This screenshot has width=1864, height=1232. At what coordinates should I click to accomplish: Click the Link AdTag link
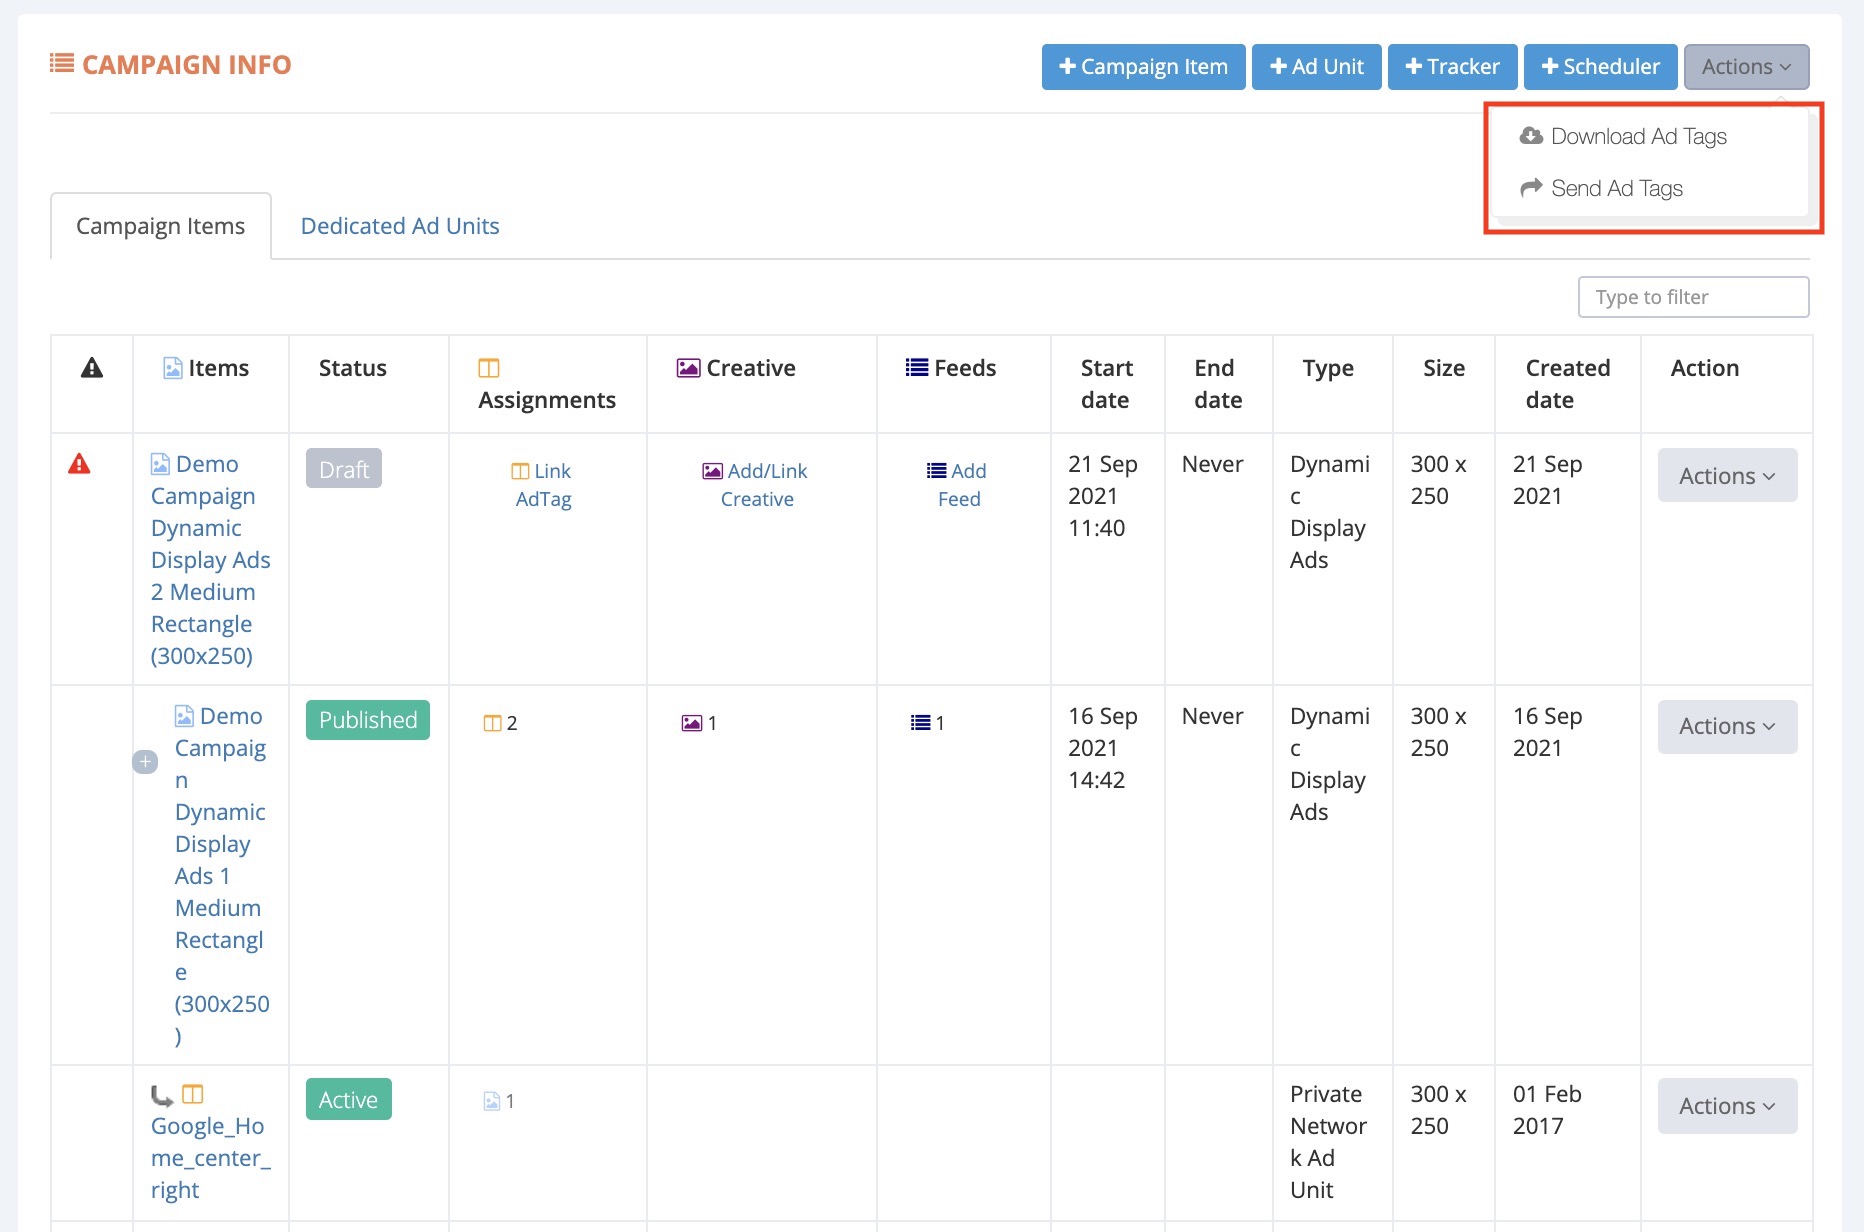coord(543,485)
